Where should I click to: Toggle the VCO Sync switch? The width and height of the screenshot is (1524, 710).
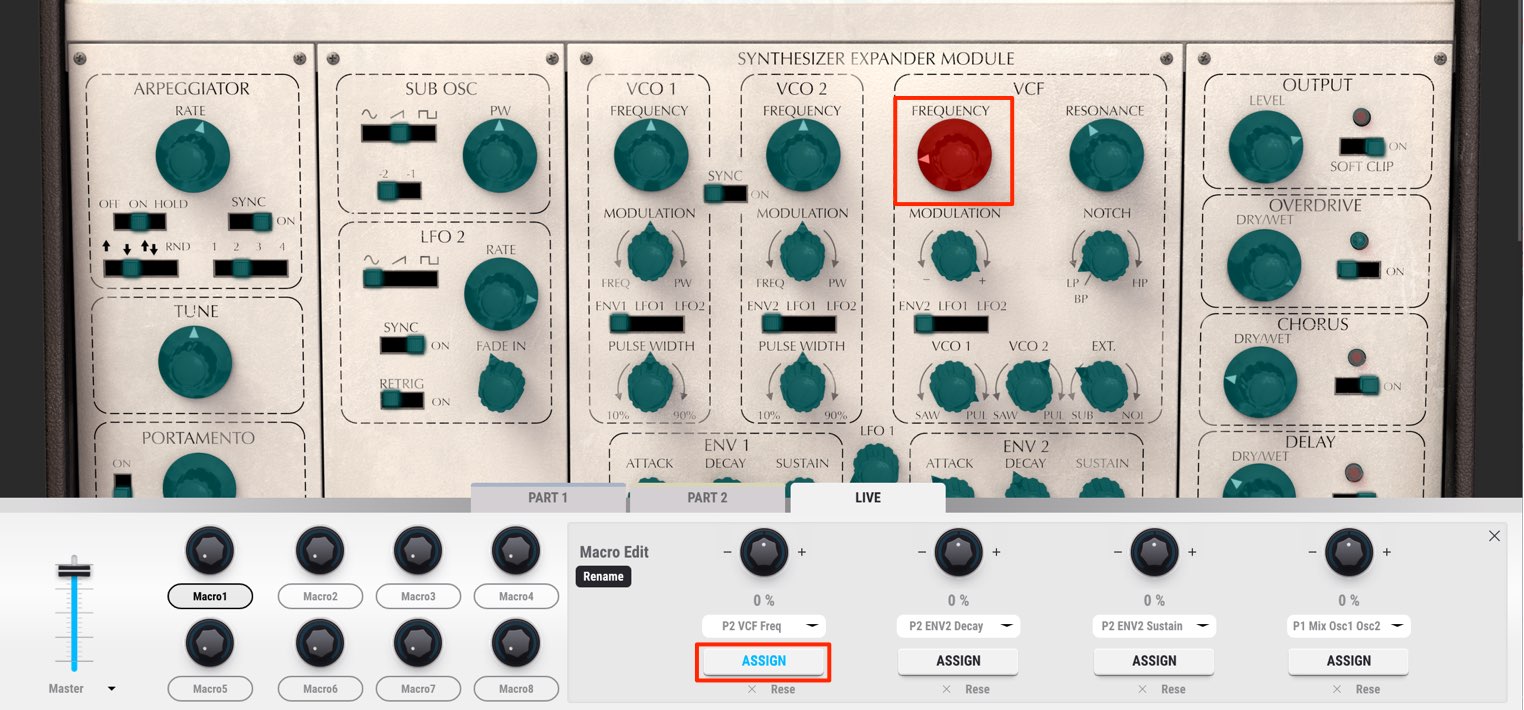pos(725,193)
